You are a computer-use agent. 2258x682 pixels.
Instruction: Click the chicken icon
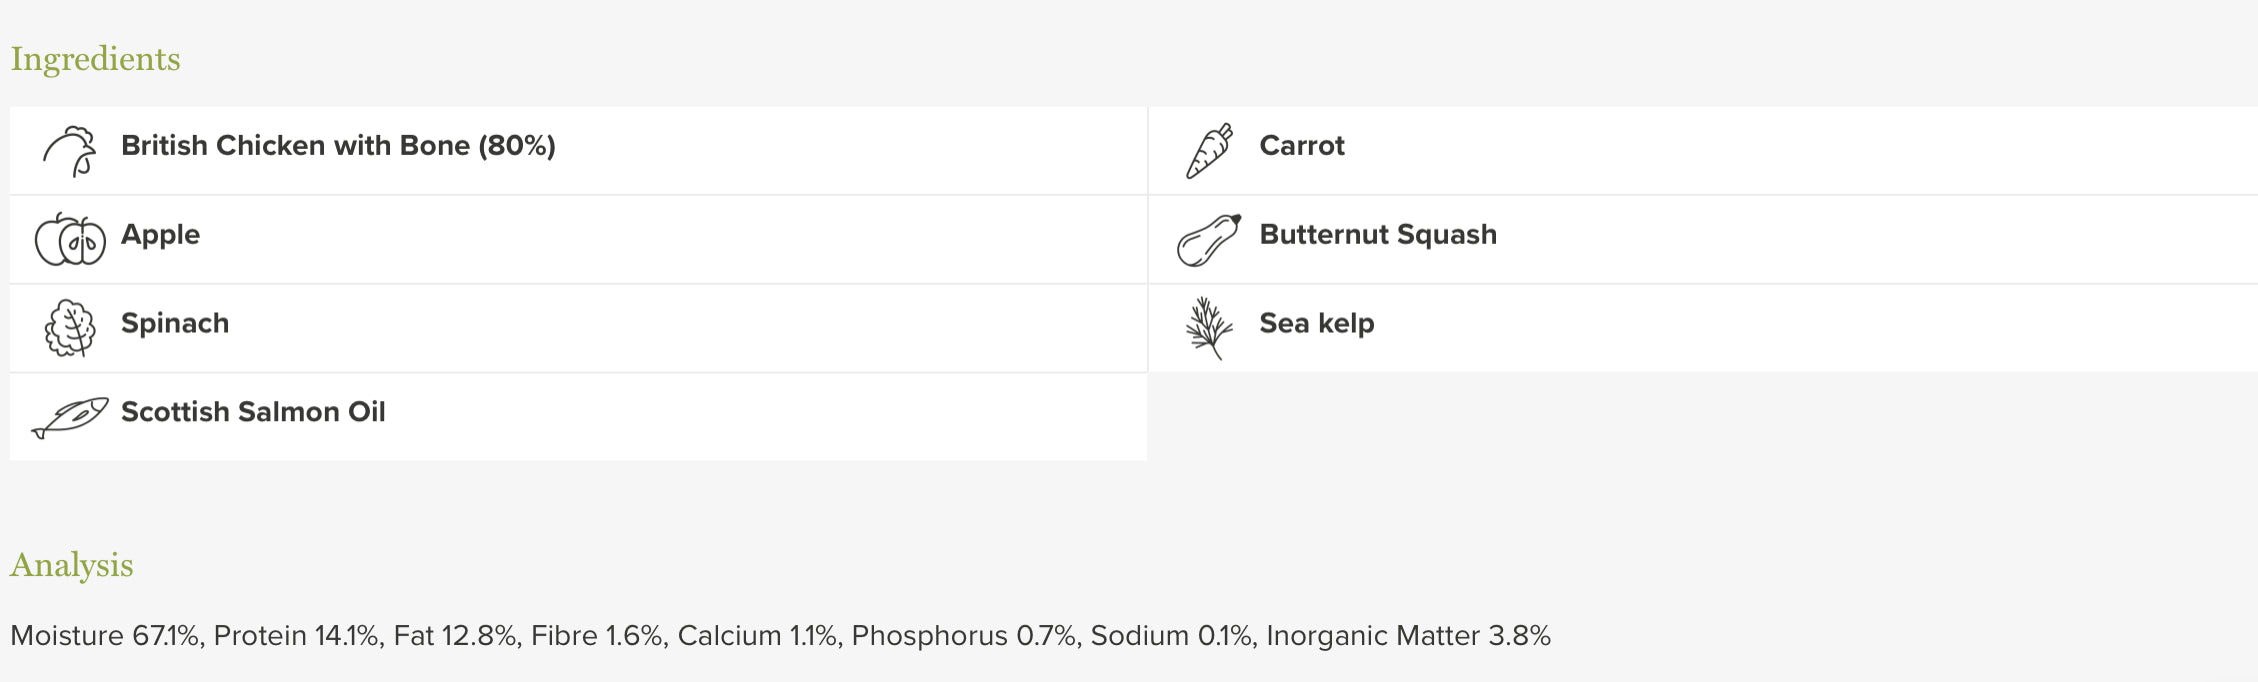click(70, 151)
